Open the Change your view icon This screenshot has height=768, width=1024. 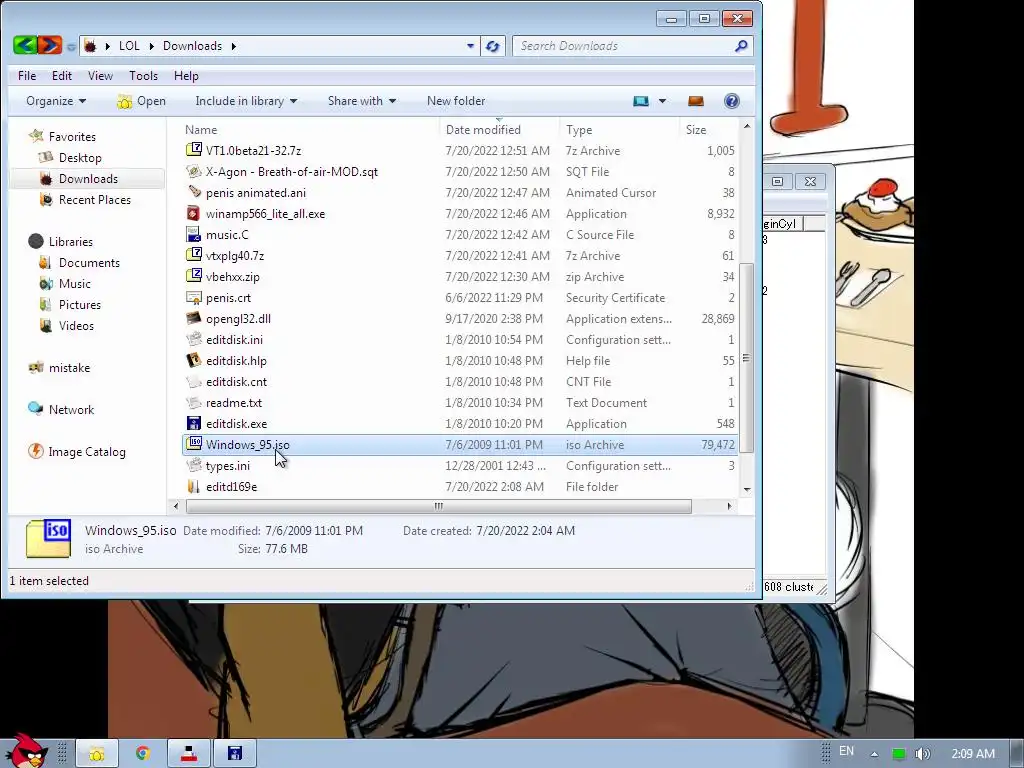tap(641, 101)
